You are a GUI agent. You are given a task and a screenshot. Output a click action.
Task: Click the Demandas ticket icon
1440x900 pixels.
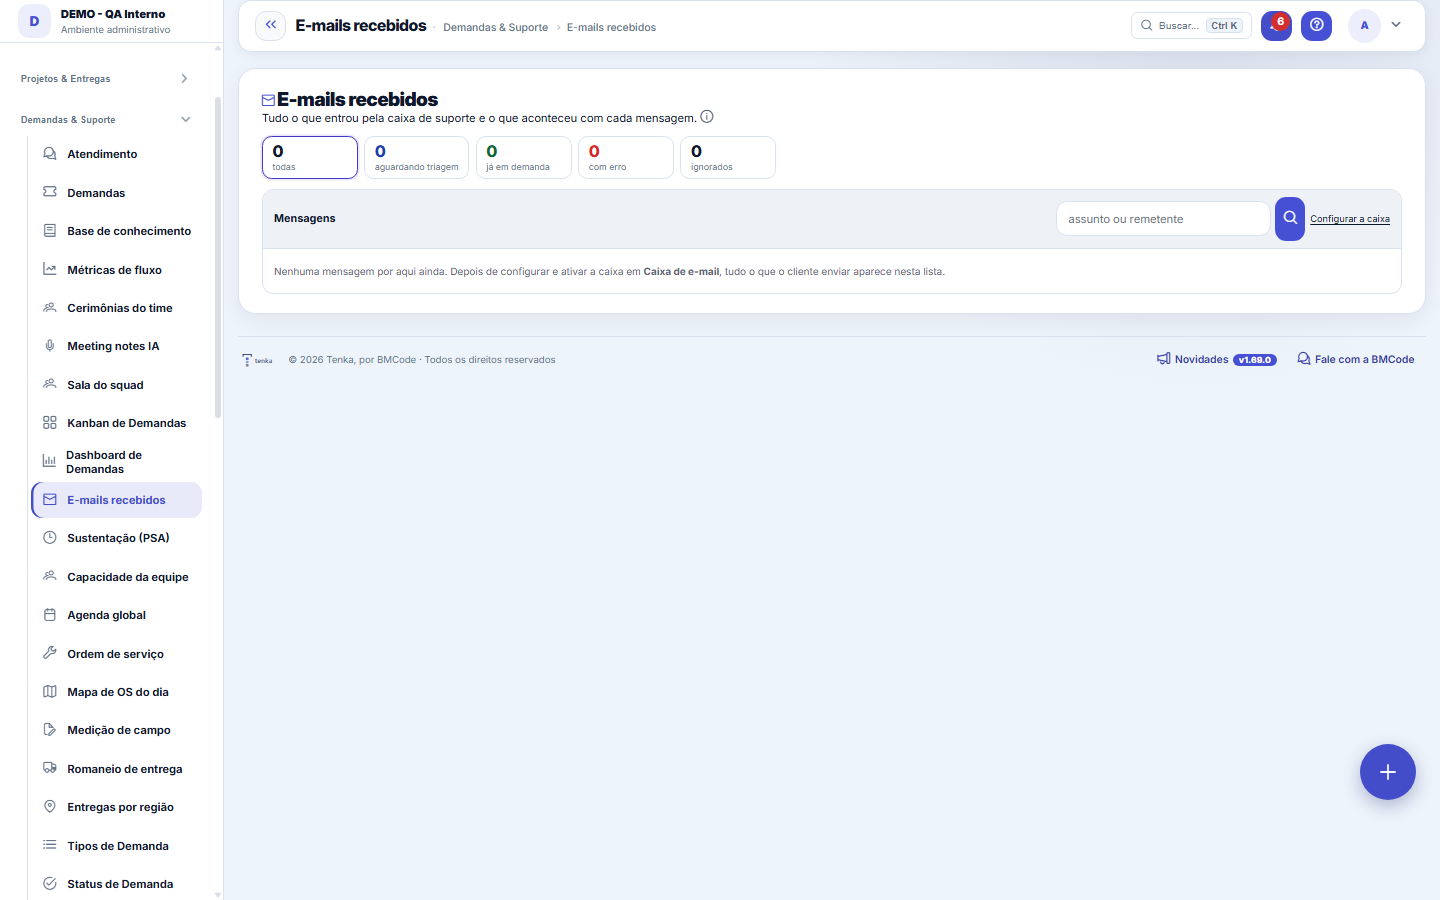50,192
